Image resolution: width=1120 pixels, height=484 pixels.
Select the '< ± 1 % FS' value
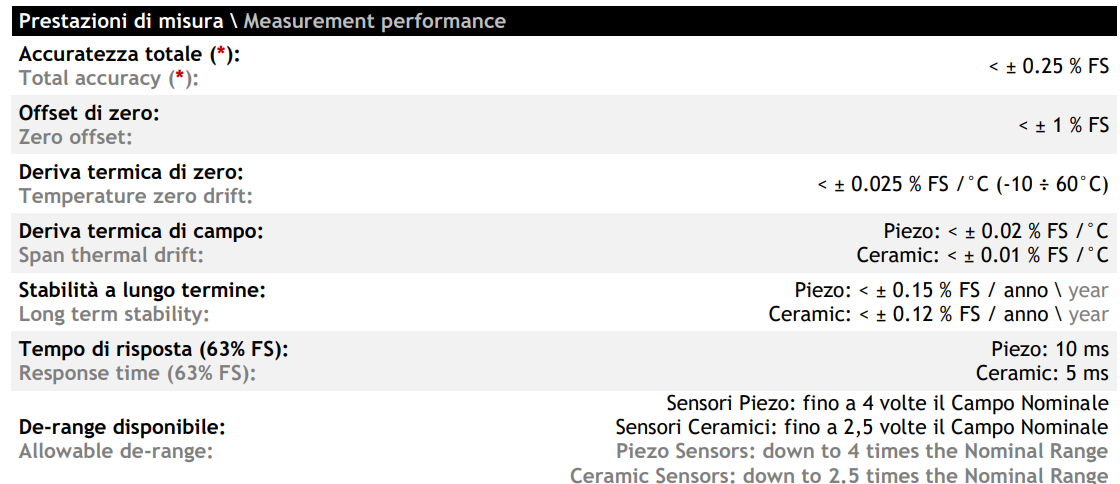pyautogui.click(x=1064, y=125)
